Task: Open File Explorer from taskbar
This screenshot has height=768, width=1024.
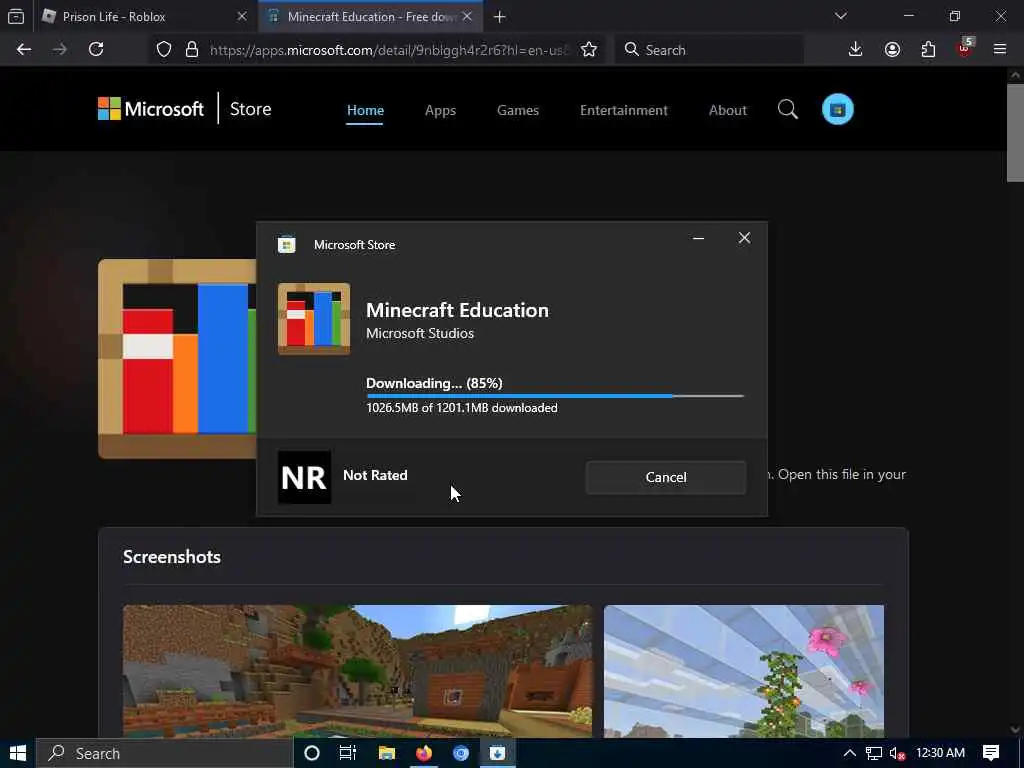Action: click(387, 754)
